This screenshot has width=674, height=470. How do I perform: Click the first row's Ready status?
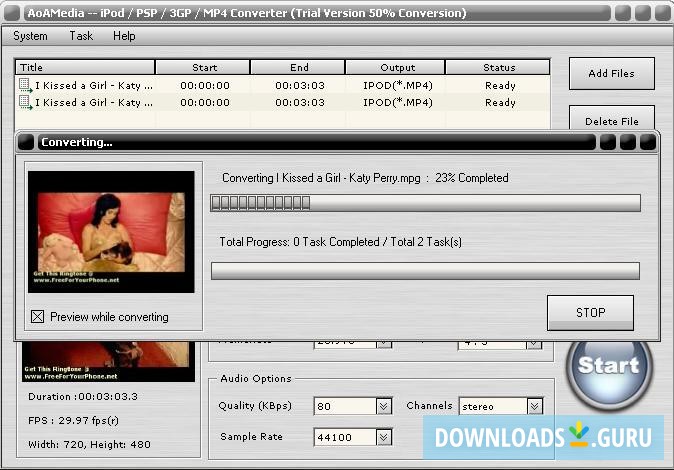(x=500, y=86)
